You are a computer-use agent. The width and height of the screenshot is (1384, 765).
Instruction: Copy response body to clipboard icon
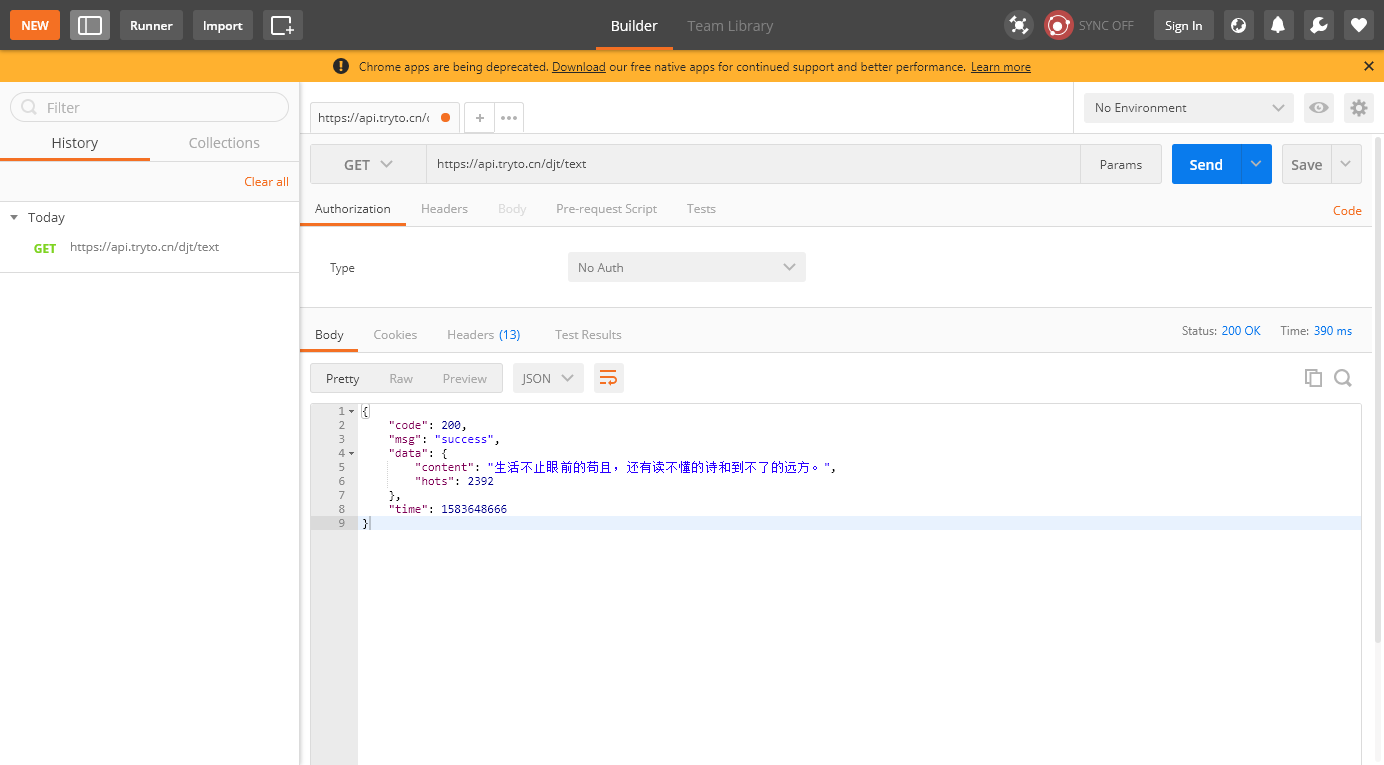coord(1313,378)
